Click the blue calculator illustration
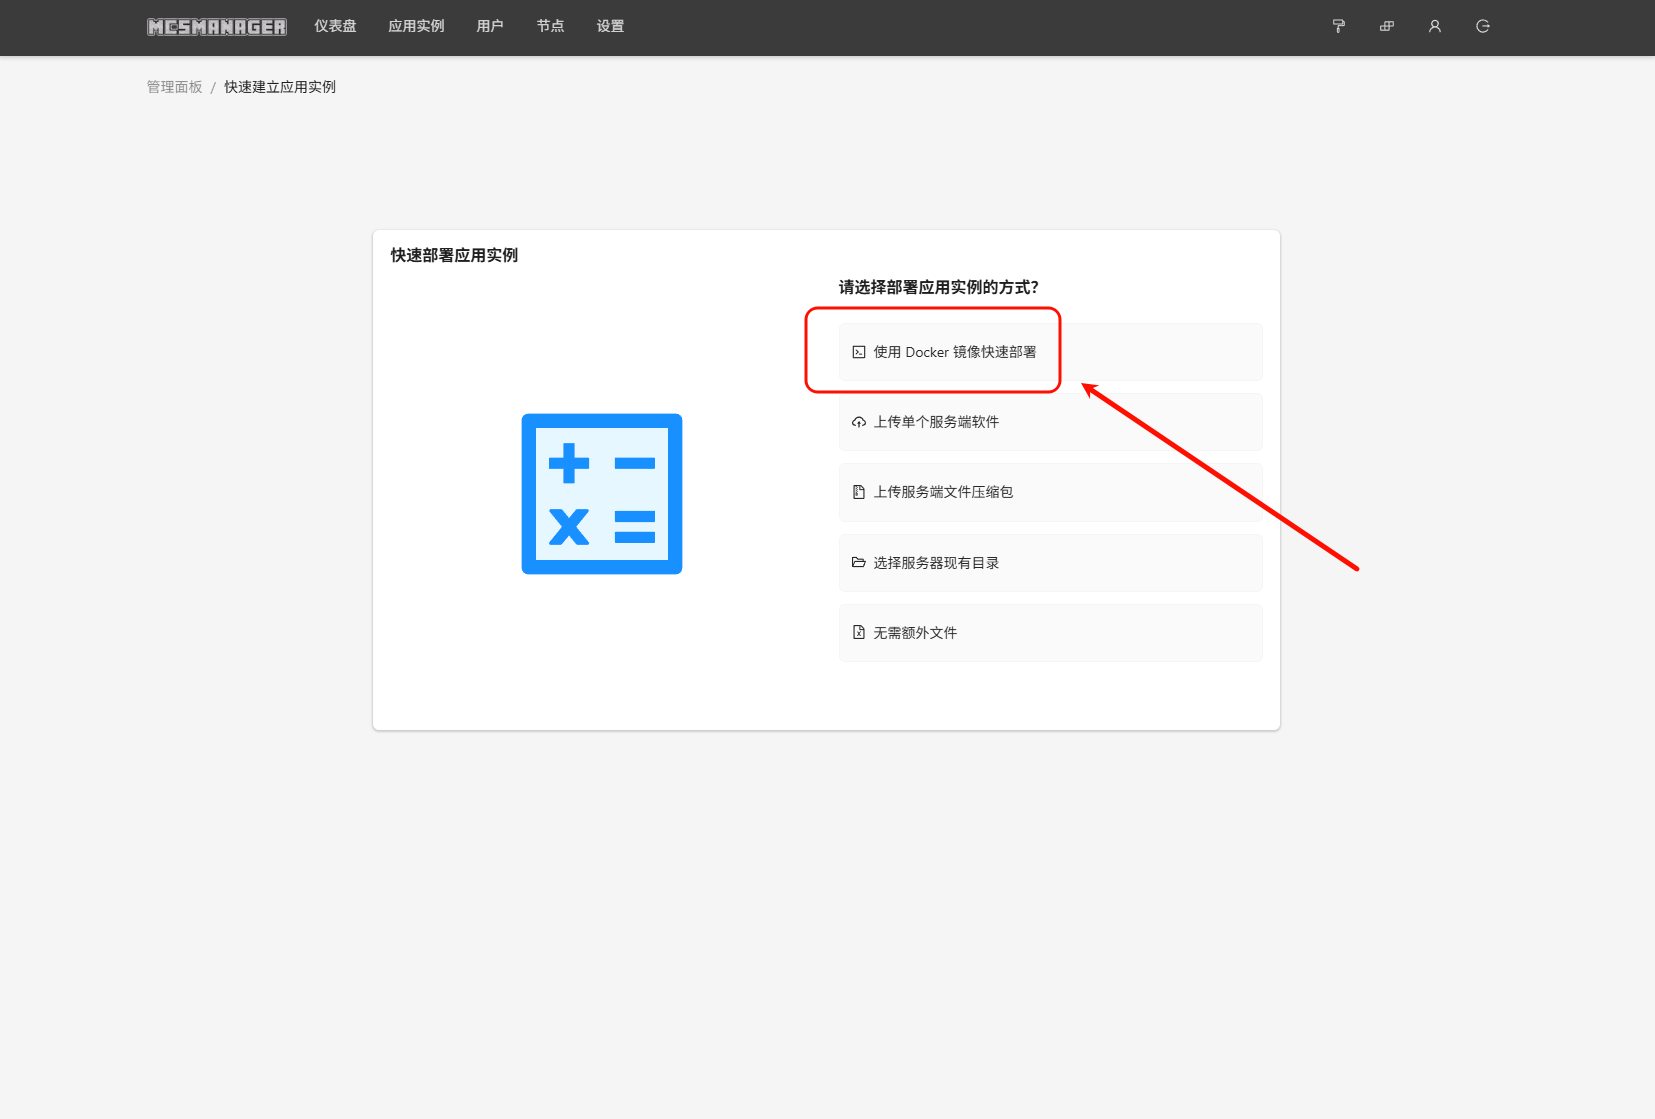1655x1119 pixels. click(602, 494)
